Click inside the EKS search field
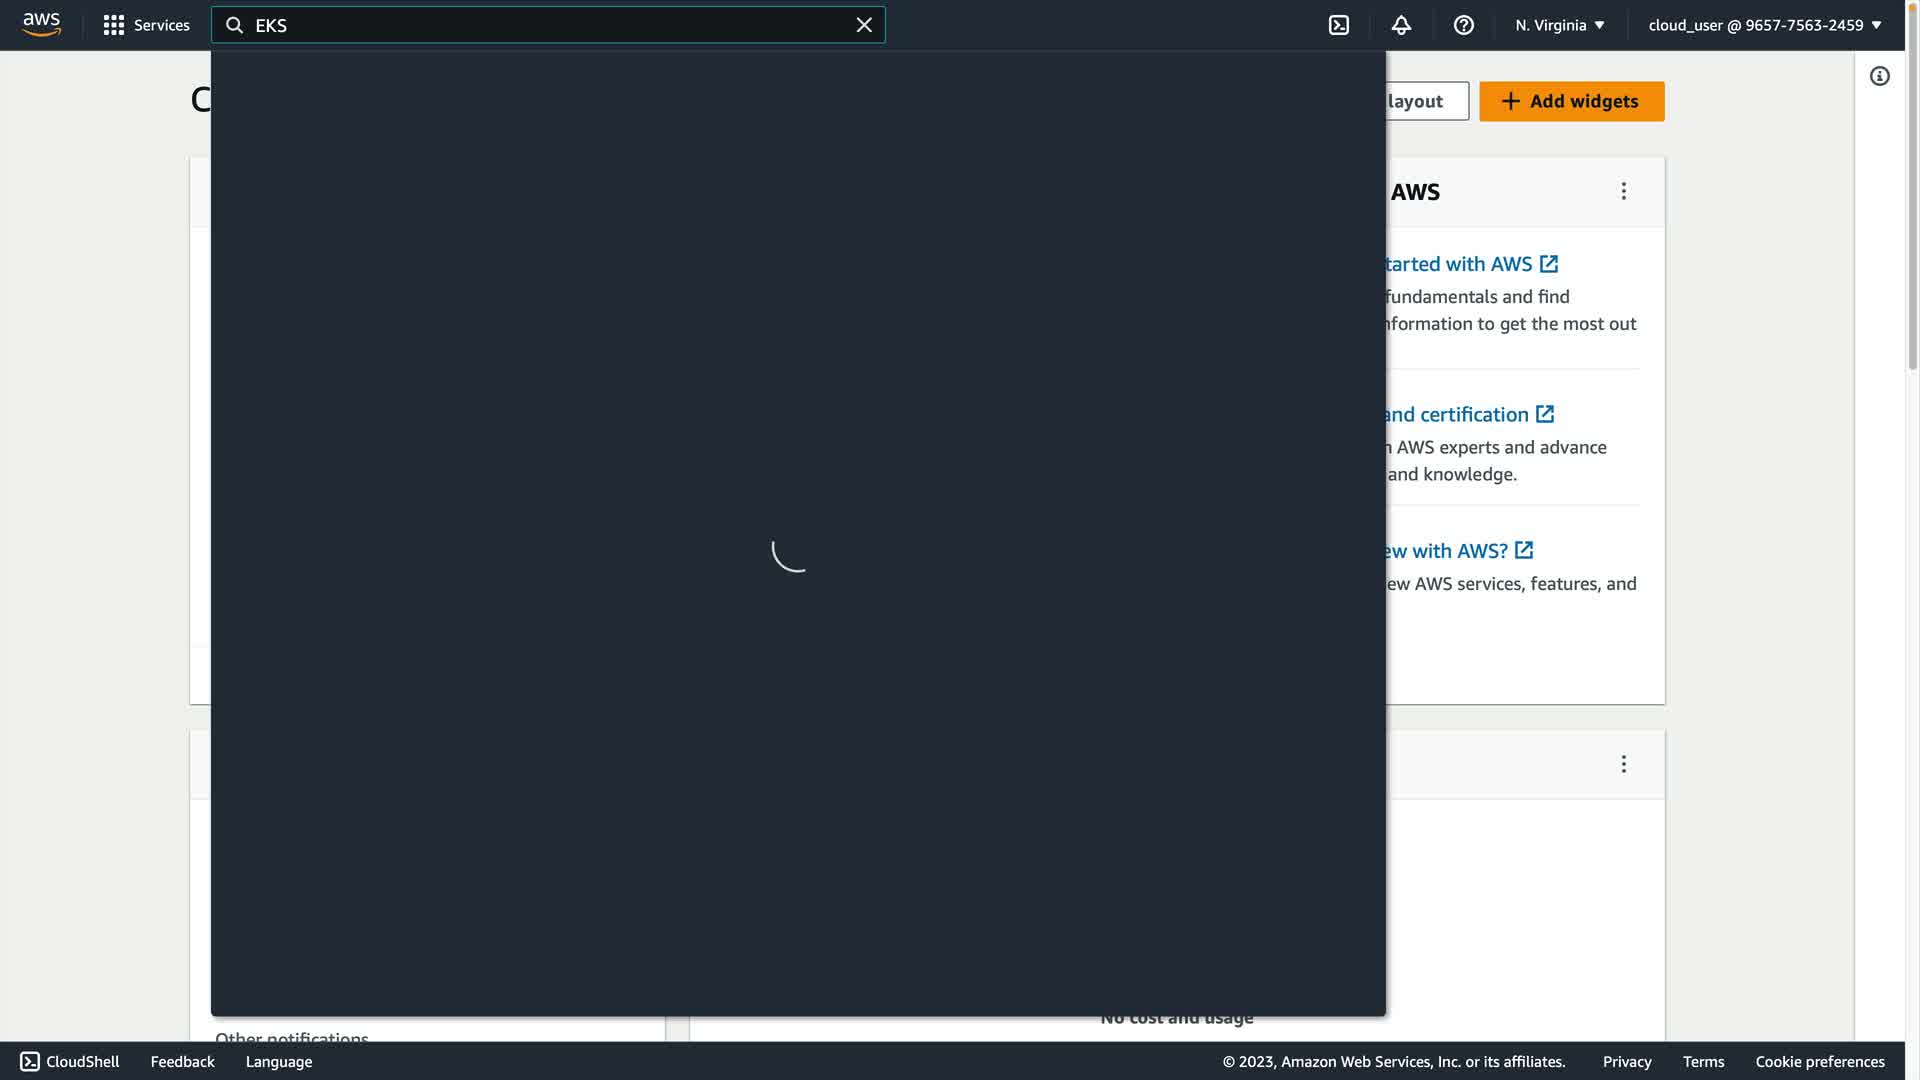Image resolution: width=1920 pixels, height=1080 pixels. [x=548, y=25]
